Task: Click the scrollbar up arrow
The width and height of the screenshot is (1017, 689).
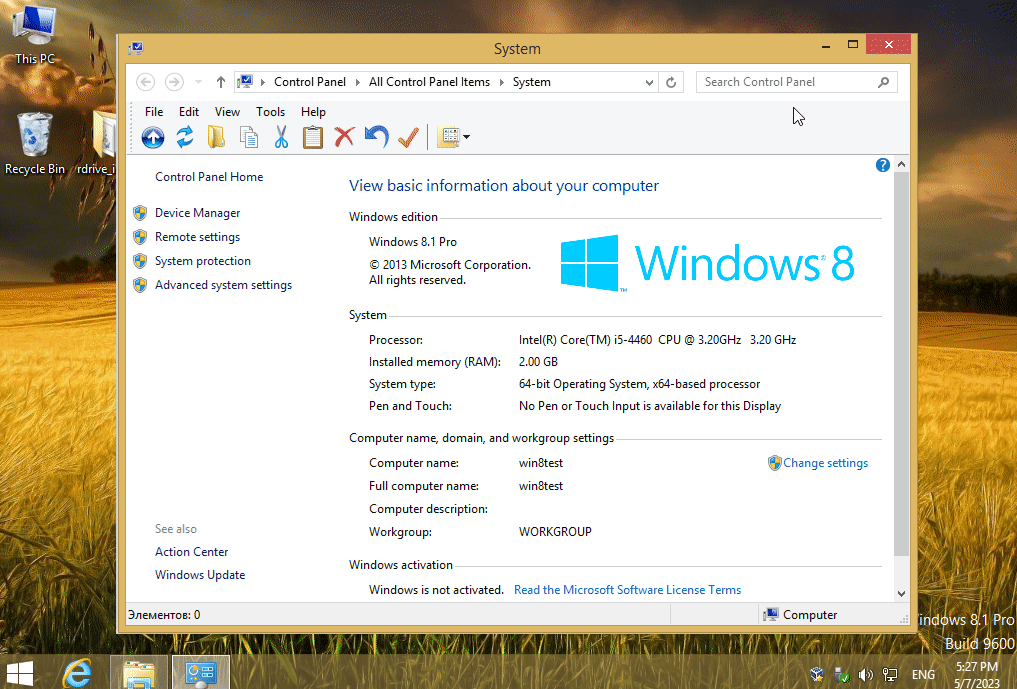Action: (x=901, y=165)
